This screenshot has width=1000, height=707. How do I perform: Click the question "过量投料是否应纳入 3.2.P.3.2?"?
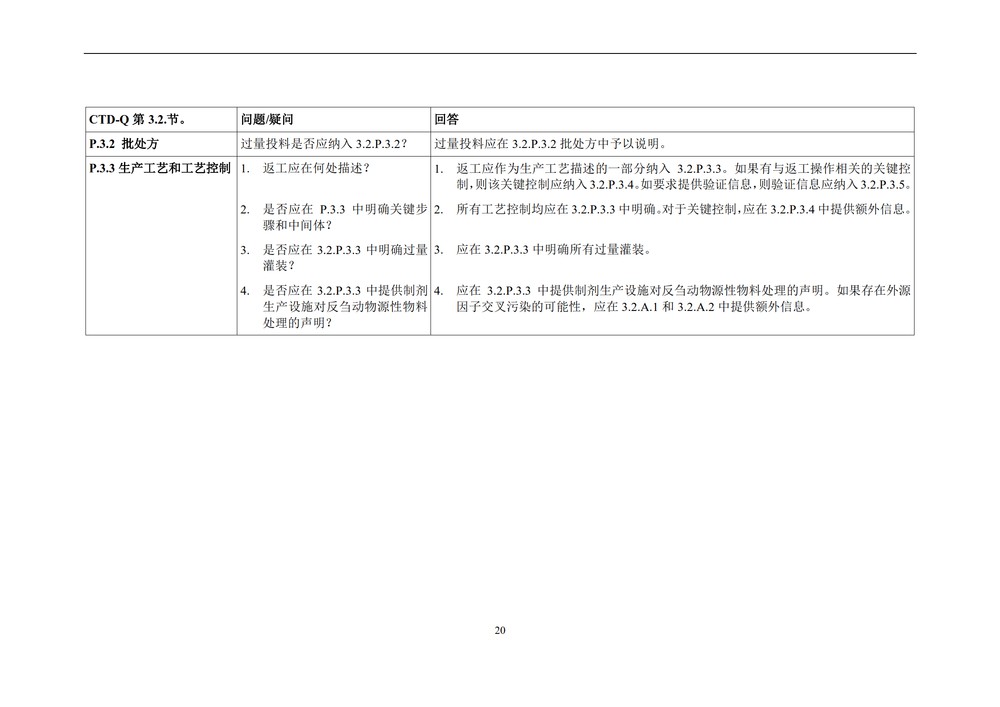tap(324, 144)
